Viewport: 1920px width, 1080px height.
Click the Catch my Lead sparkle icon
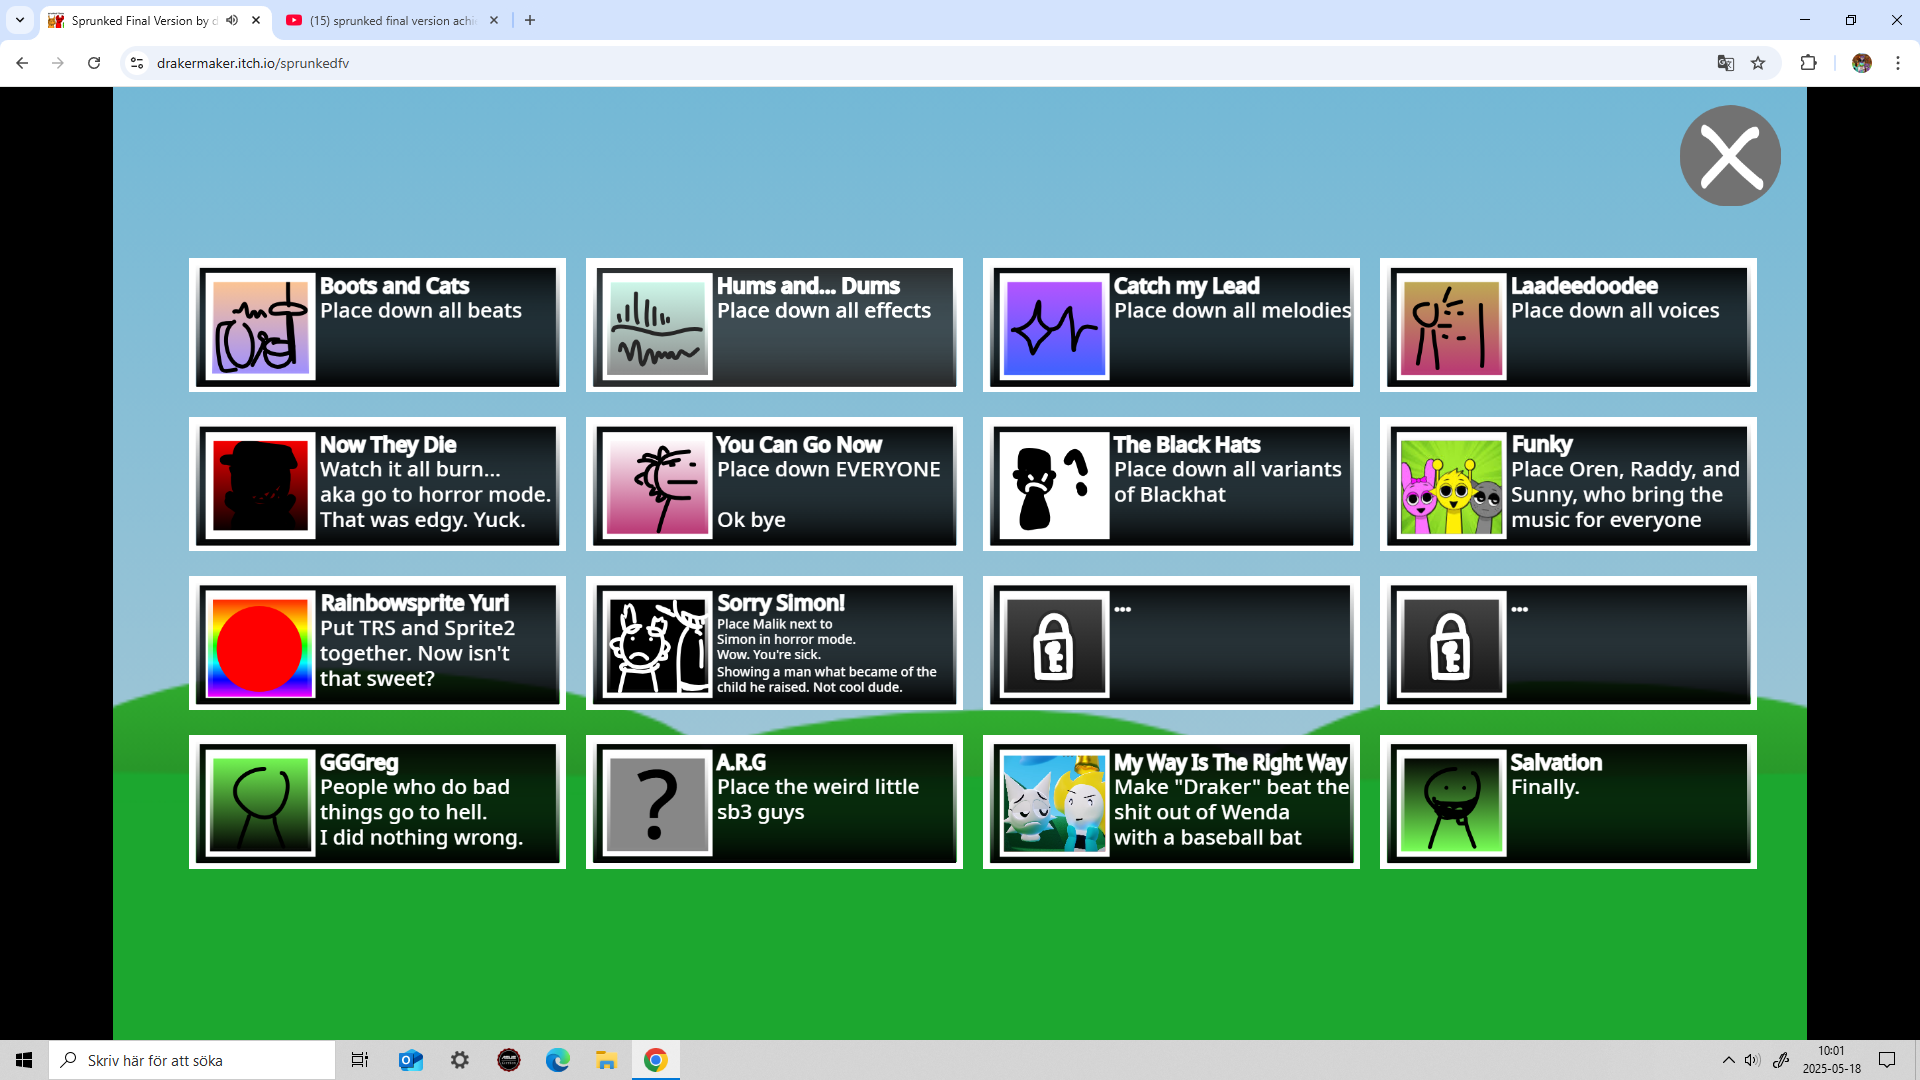1054,326
